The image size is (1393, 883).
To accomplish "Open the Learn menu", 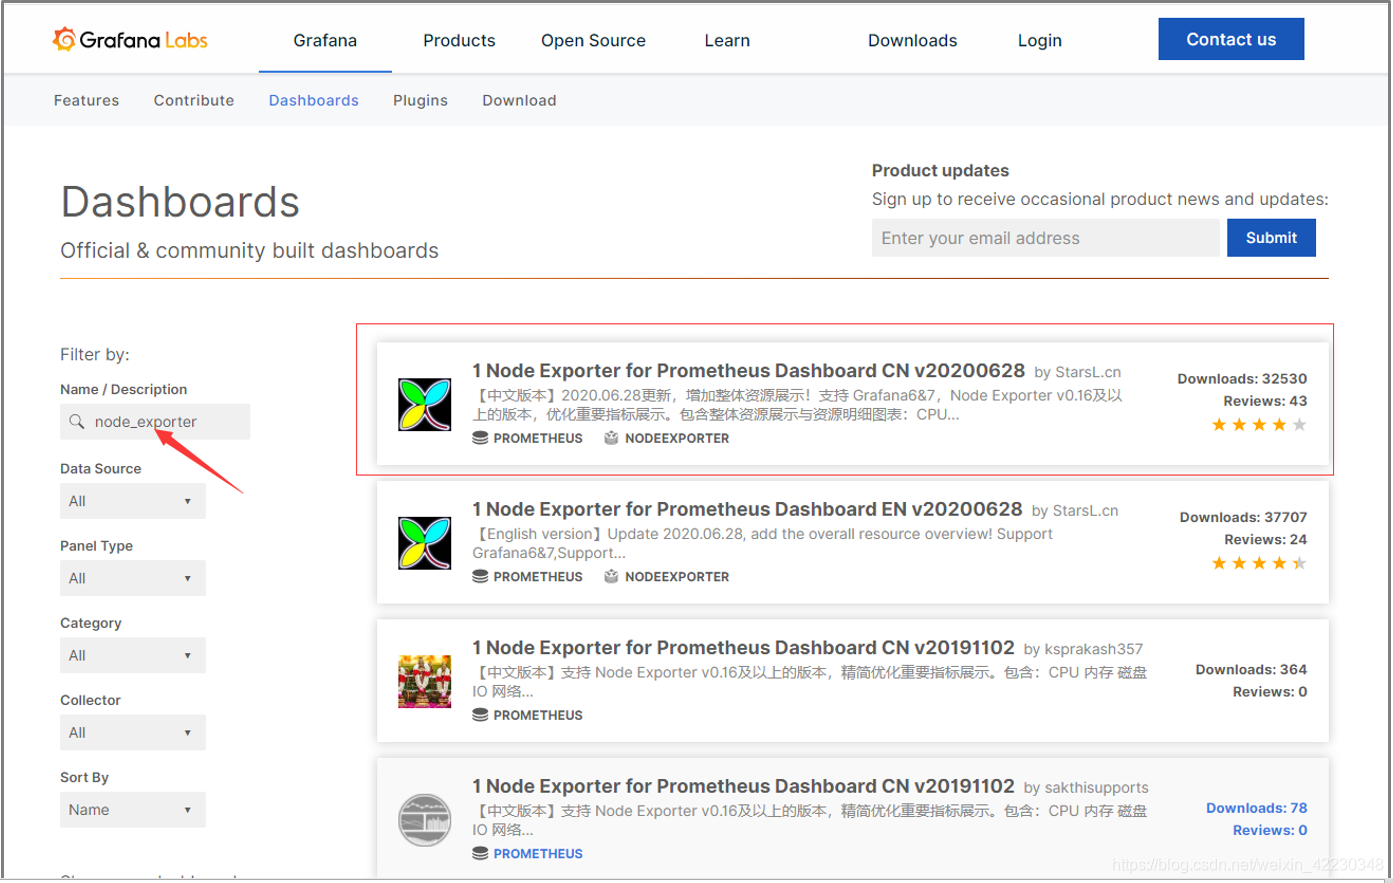I will tap(727, 40).
